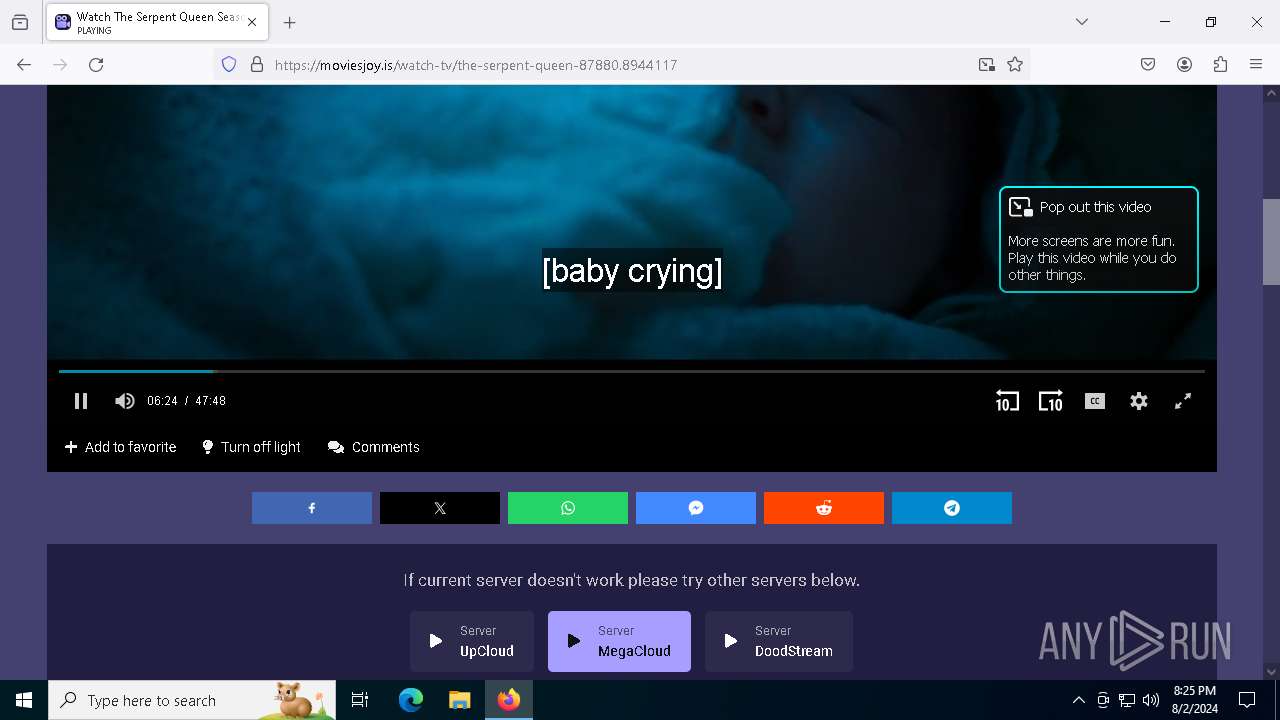This screenshot has height=720, width=1280.
Task: Open system volume control
Action: pos(1151,700)
